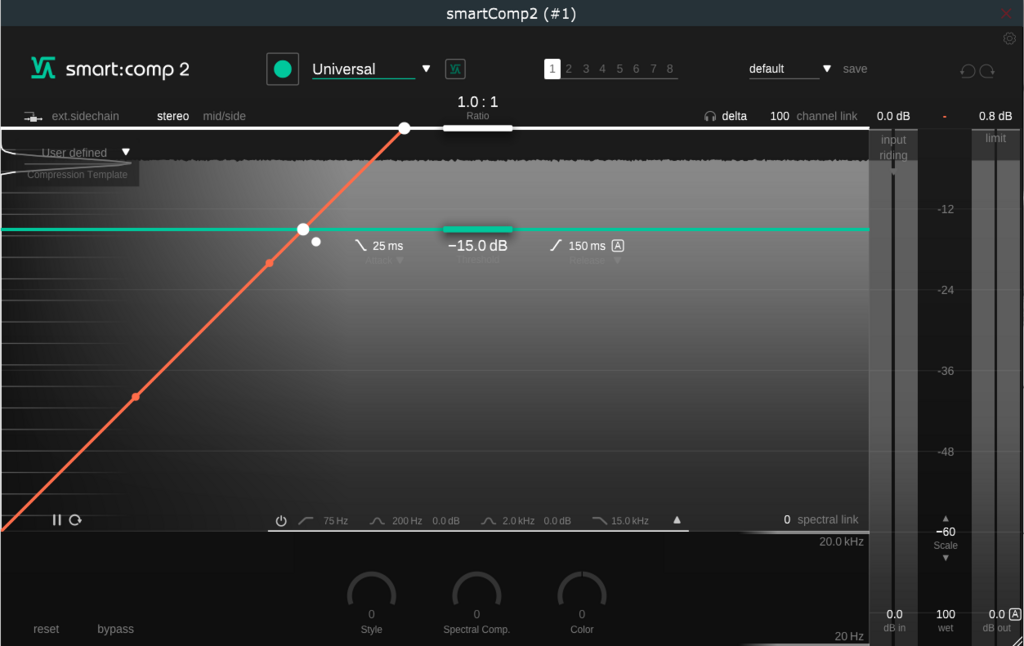Open the Universal profile dropdown
This screenshot has width=1024, height=646.
click(426, 69)
